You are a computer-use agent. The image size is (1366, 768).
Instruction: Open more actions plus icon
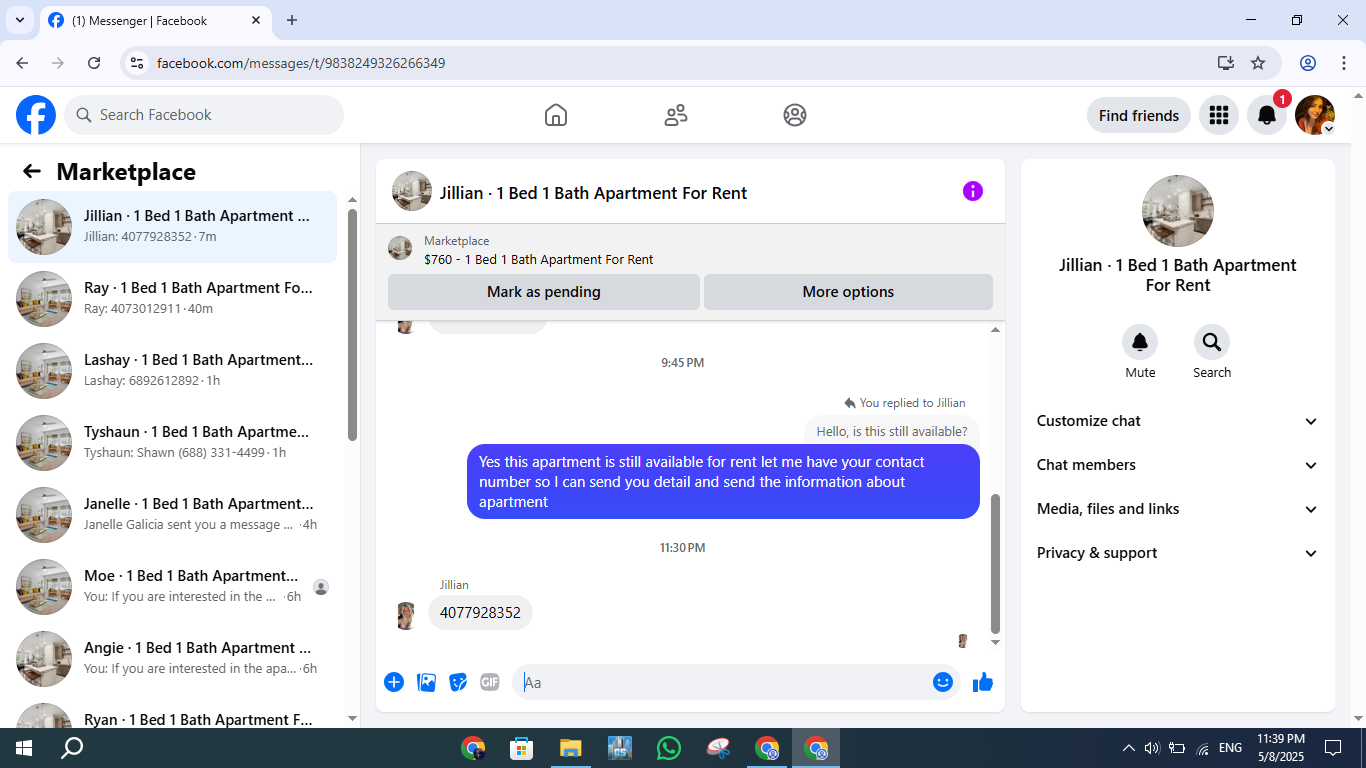394,682
